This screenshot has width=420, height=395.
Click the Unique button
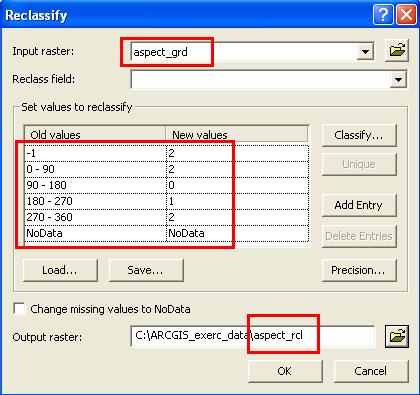tap(359, 164)
